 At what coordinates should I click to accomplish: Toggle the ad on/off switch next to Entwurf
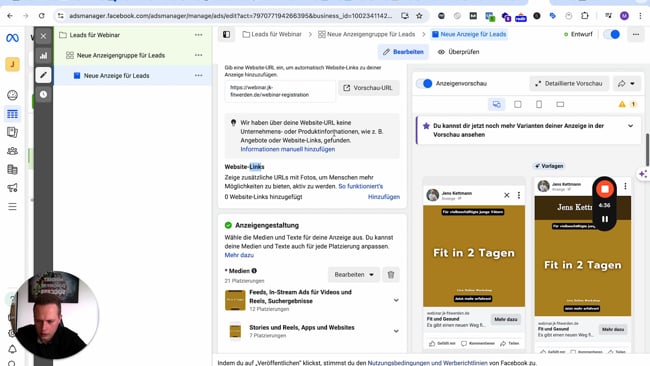click(612, 34)
